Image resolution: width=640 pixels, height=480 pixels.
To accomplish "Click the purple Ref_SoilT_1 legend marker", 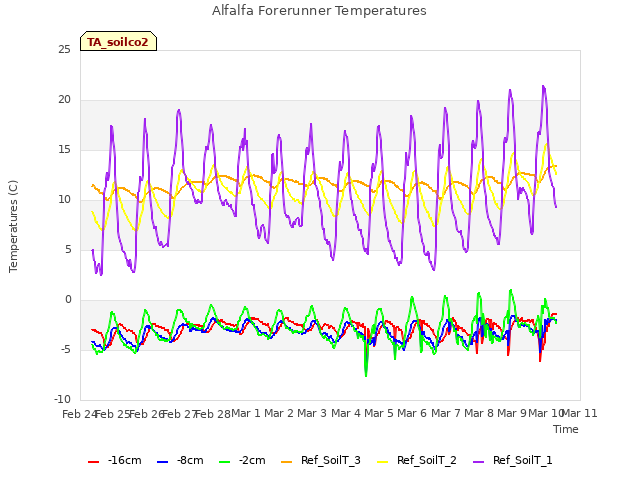I will (x=478, y=462).
